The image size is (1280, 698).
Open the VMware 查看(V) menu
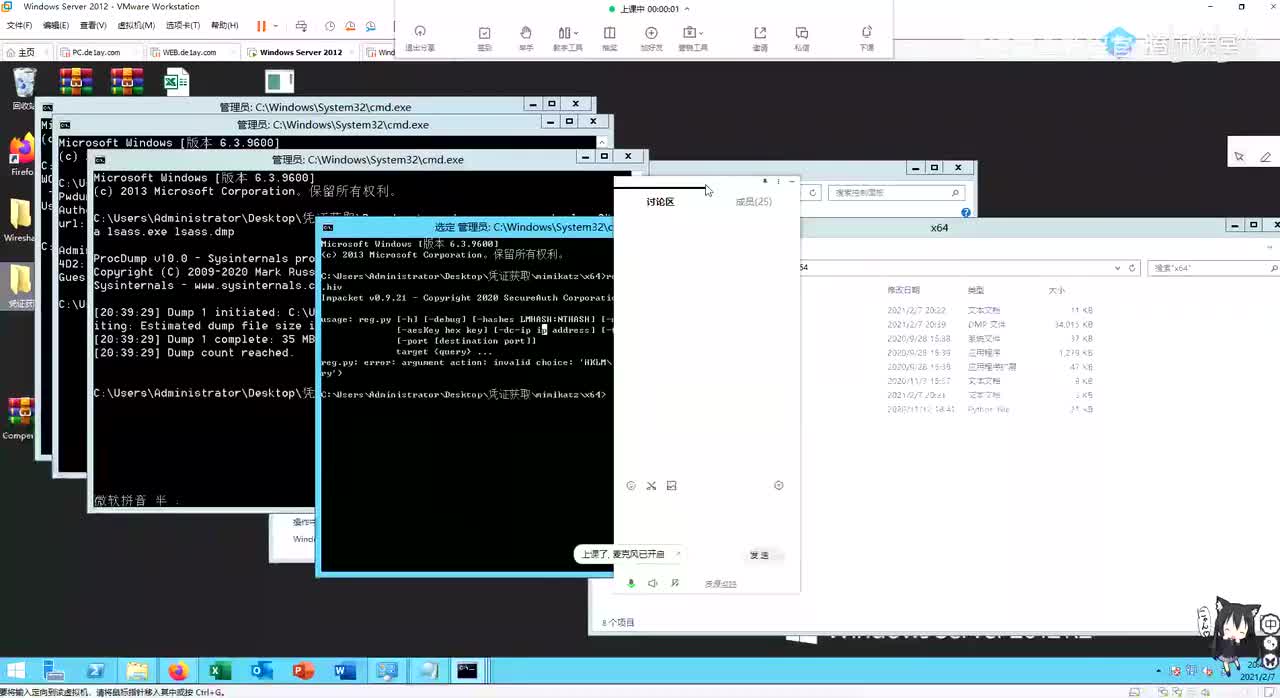[x=93, y=25]
